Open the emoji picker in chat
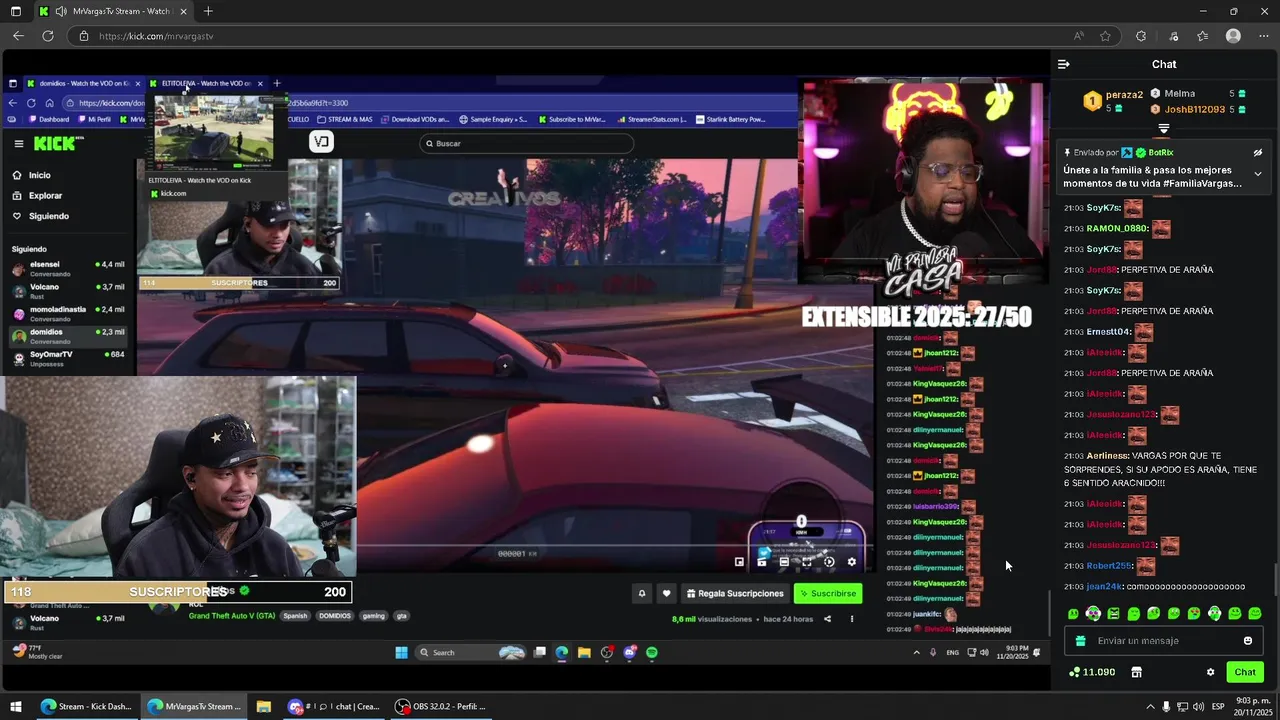Image resolution: width=1280 pixels, height=720 pixels. [x=1248, y=641]
